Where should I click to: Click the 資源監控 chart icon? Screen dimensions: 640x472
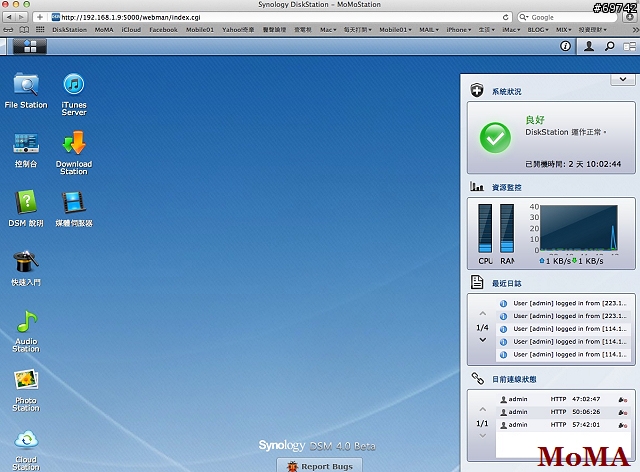(477, 187)
